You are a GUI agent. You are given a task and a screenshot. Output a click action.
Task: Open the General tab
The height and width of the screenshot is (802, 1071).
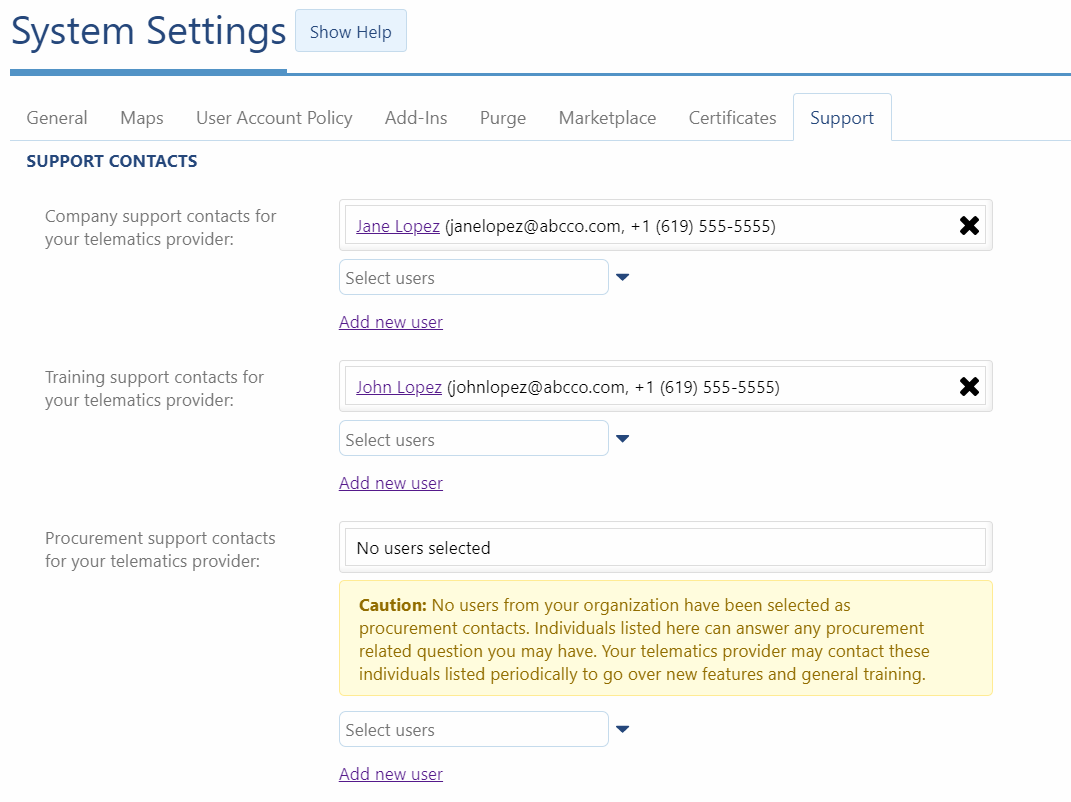[x=57, y=118]
